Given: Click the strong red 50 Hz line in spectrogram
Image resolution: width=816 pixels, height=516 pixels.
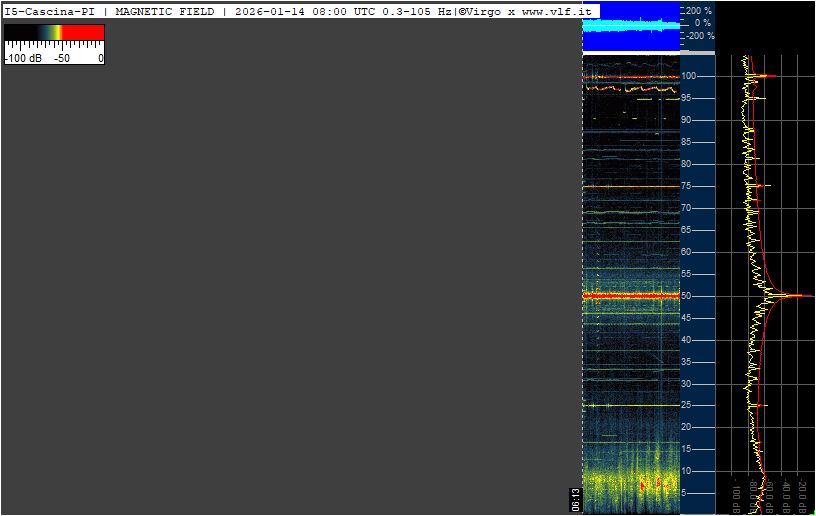Looking at the screenshot, I should click(x=631, y=296).
